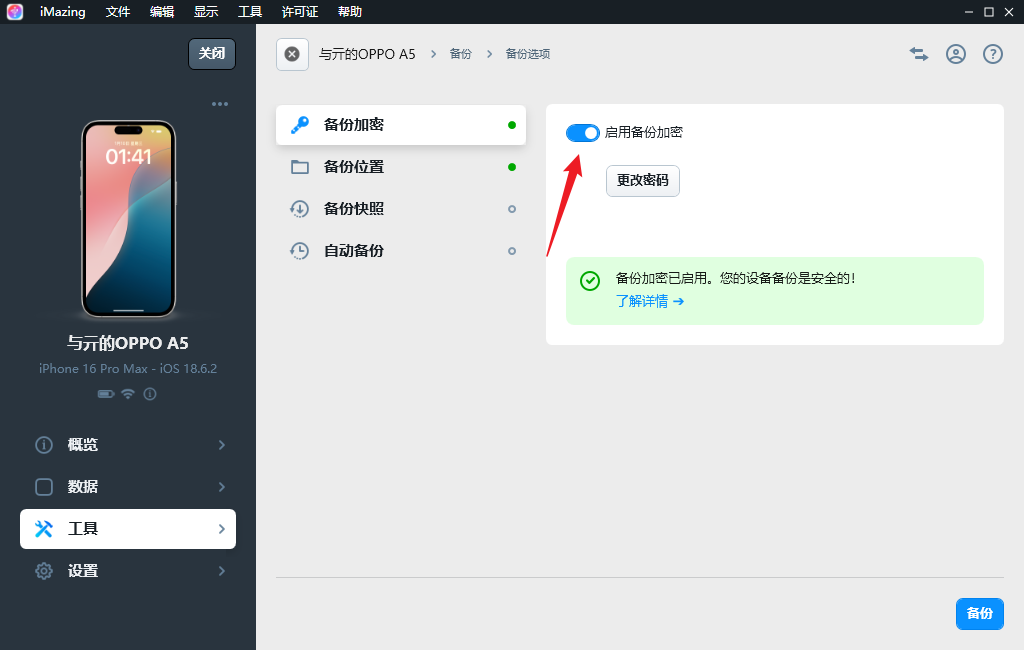Image resolution: width=1024 pixels, height=650 pixels.
Task: Click 与亓的OPPO A5 breadcrumb
Action: (367, 54)
